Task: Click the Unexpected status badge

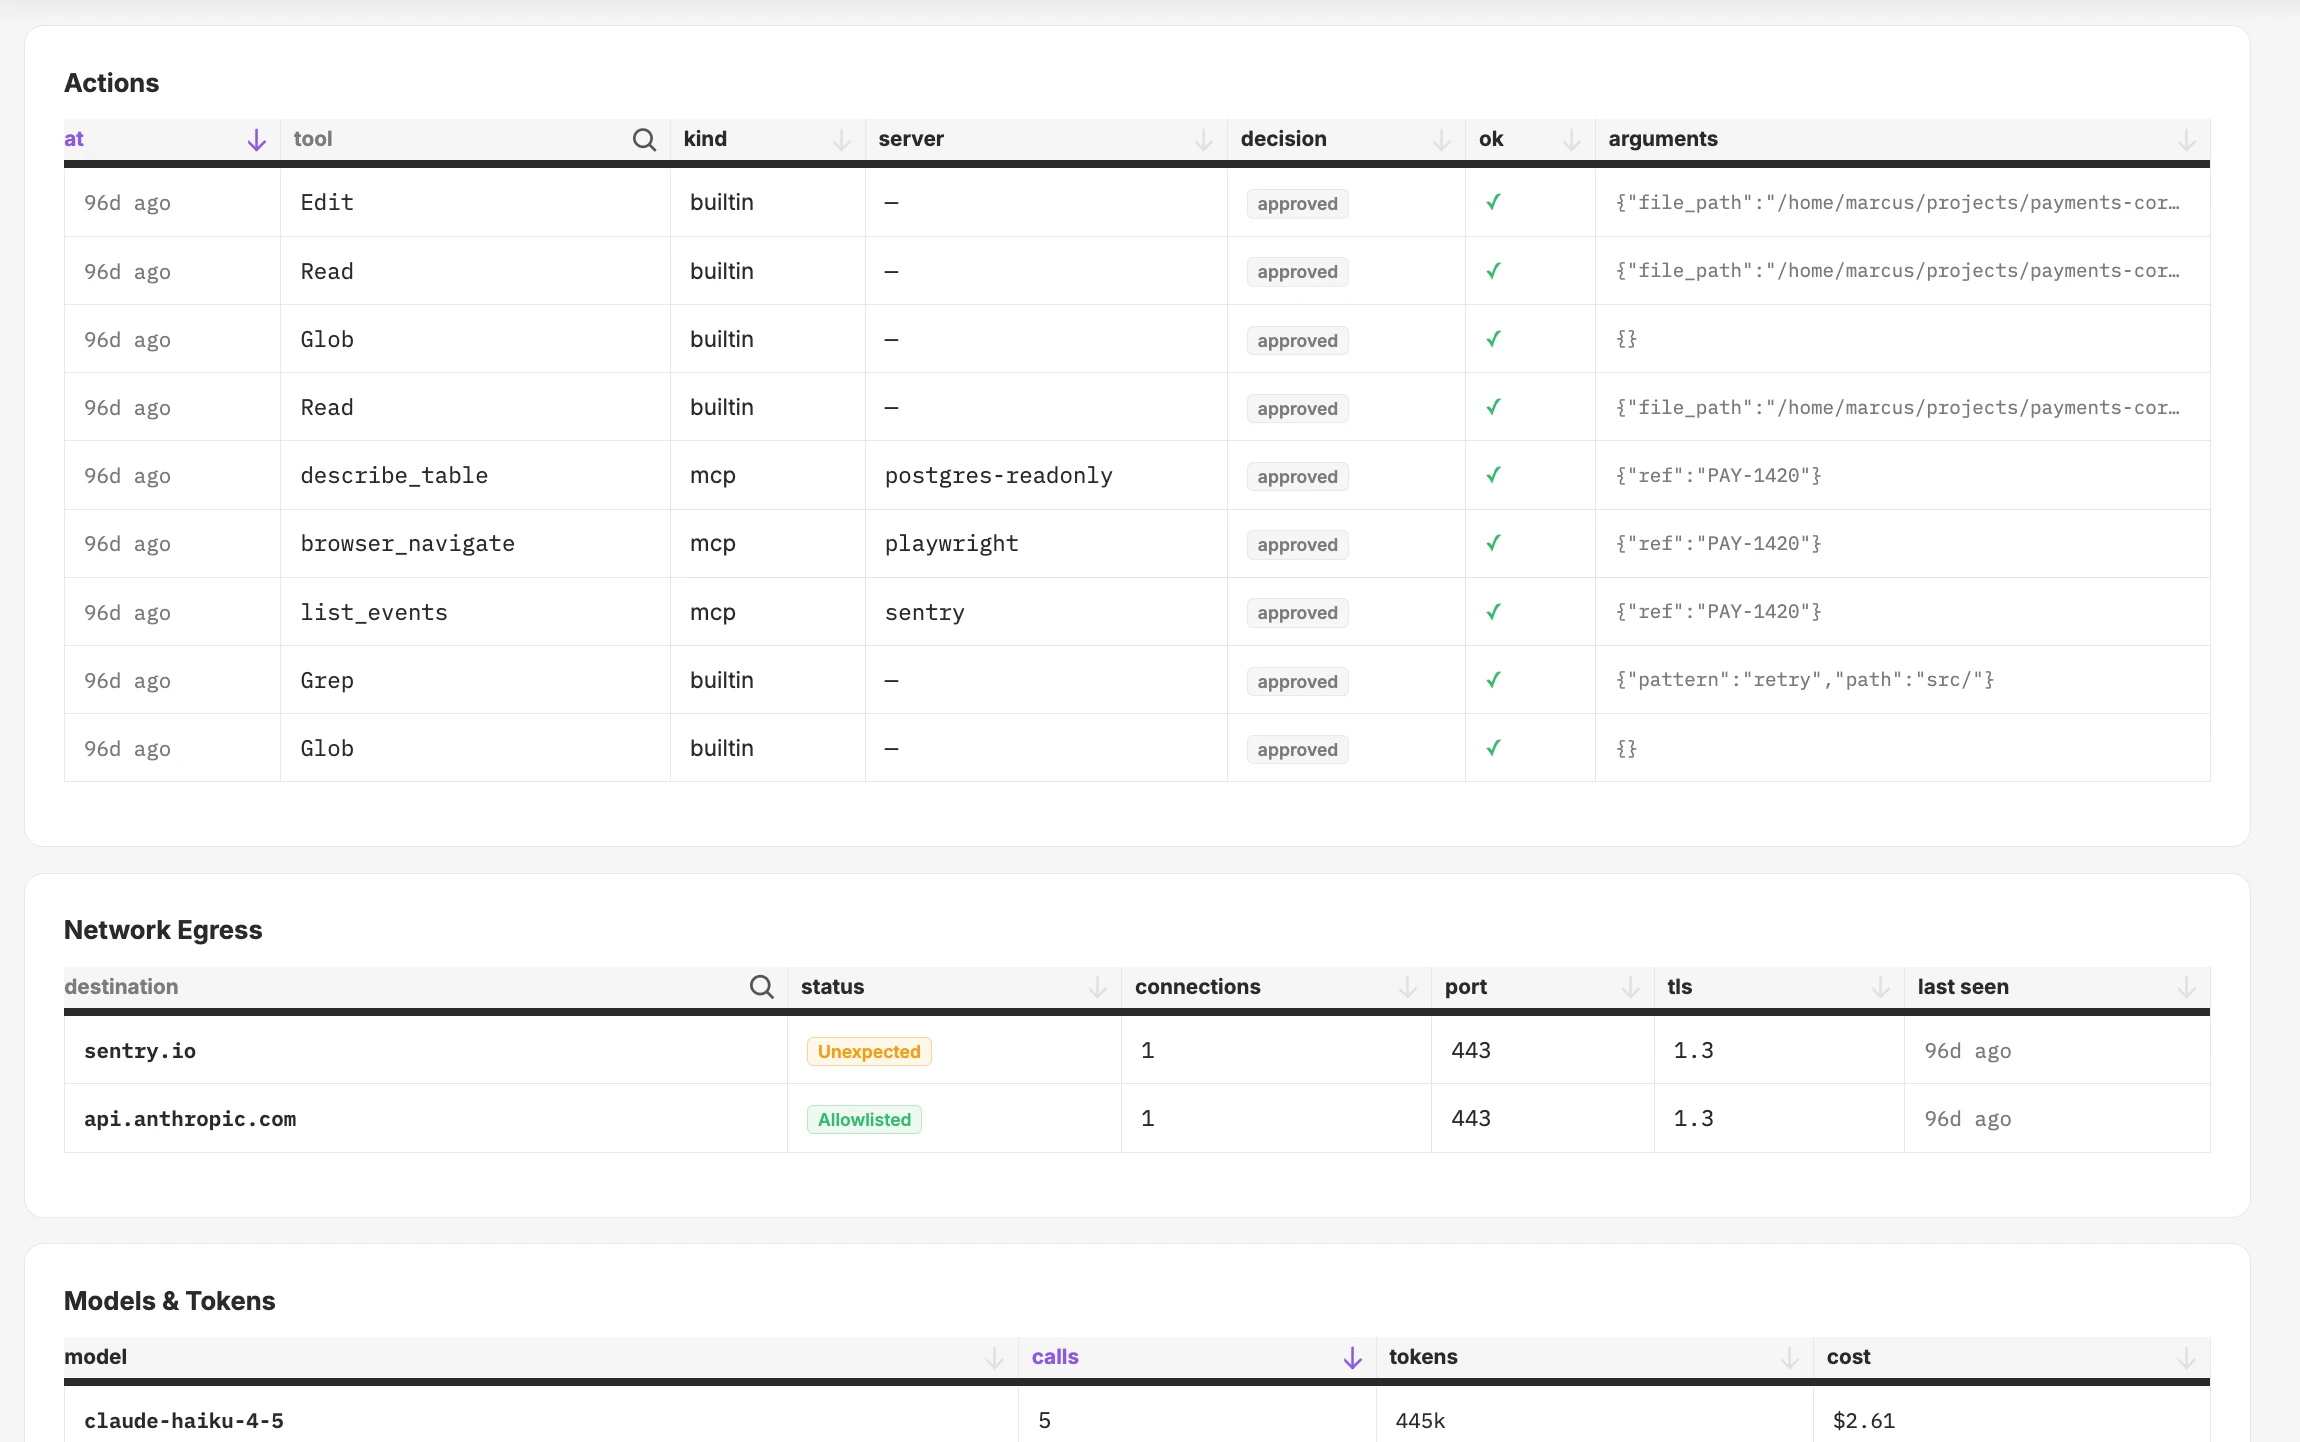Action: coord(869,1052)
